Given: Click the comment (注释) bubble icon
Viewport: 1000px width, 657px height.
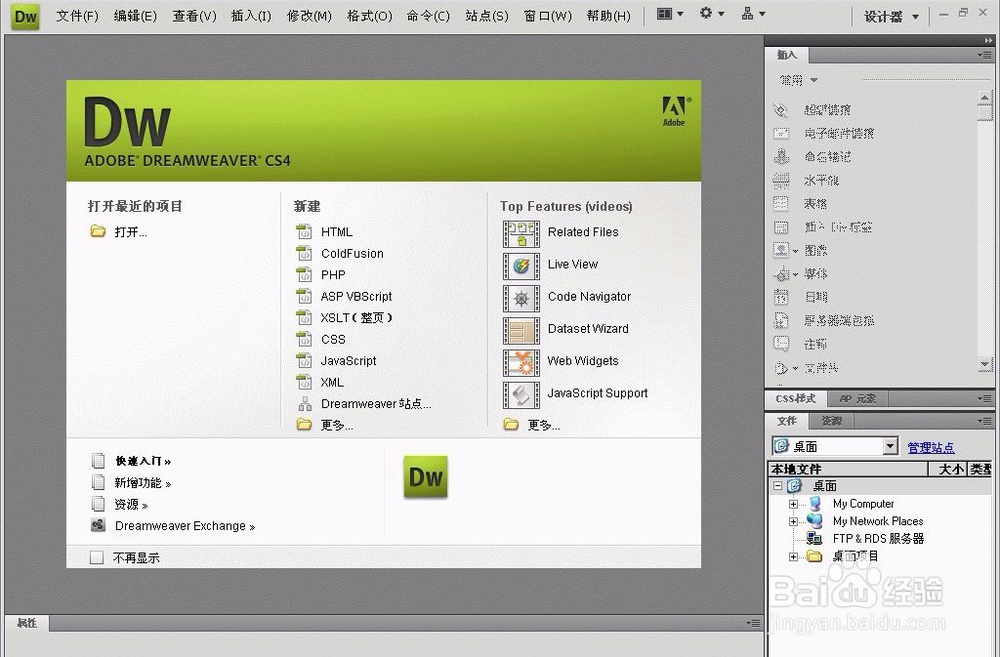Looking at the screenshot, I should pos(781,344).
